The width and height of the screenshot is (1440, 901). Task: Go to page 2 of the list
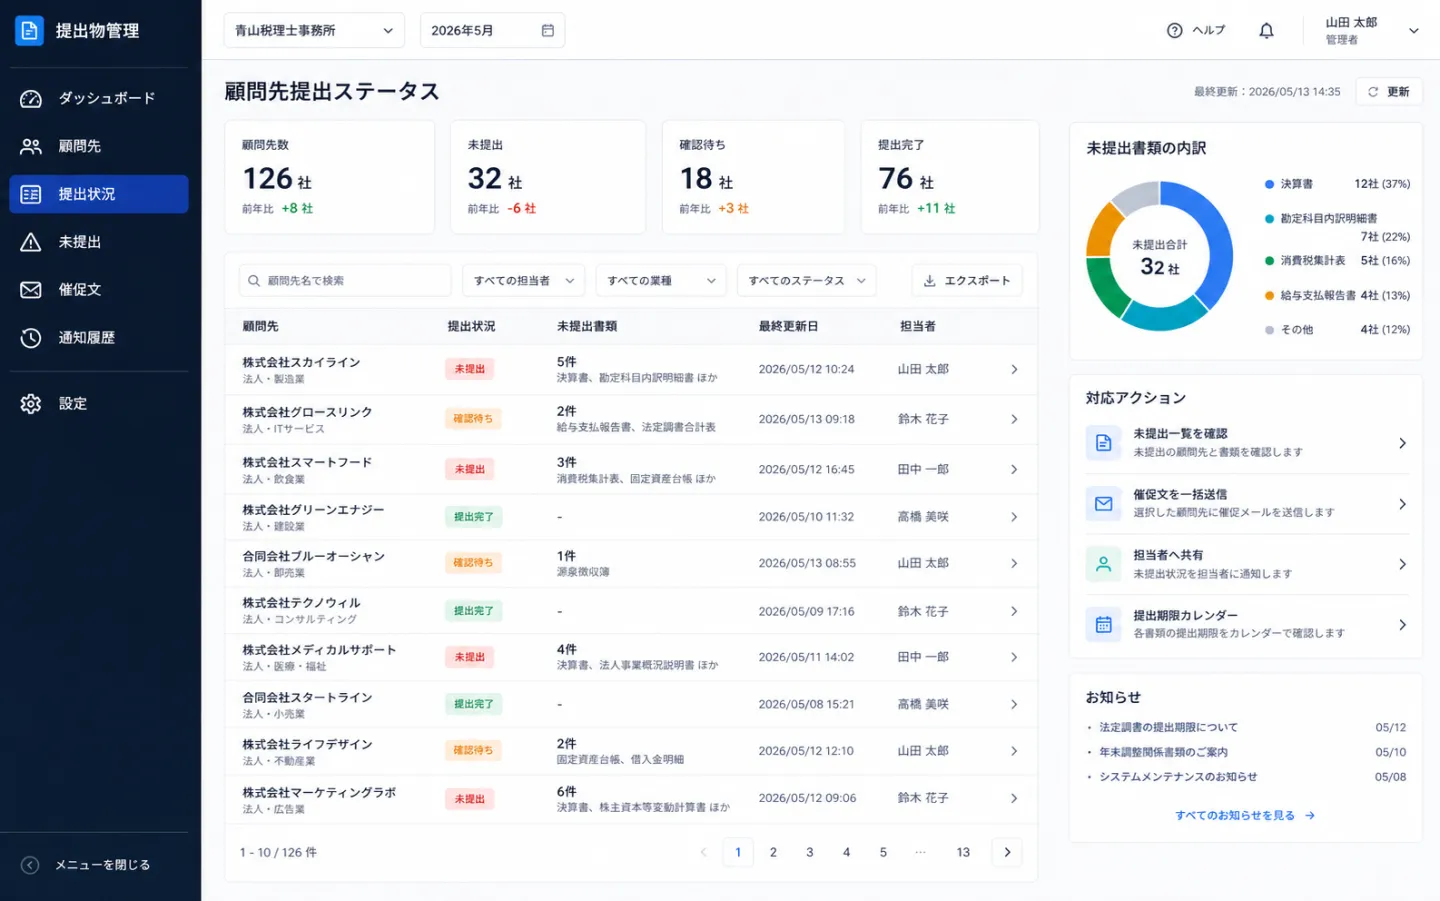point(773,852)
